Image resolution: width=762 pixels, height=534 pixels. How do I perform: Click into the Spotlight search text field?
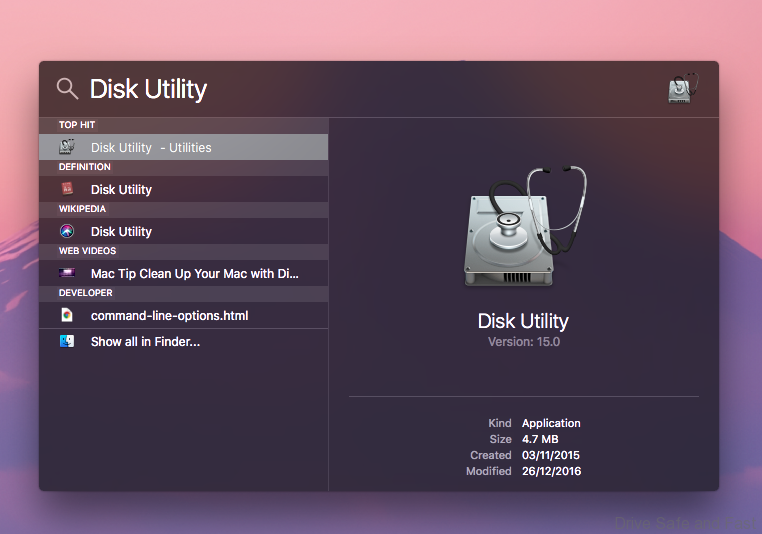pyautogui.click(x=350, y=89)
